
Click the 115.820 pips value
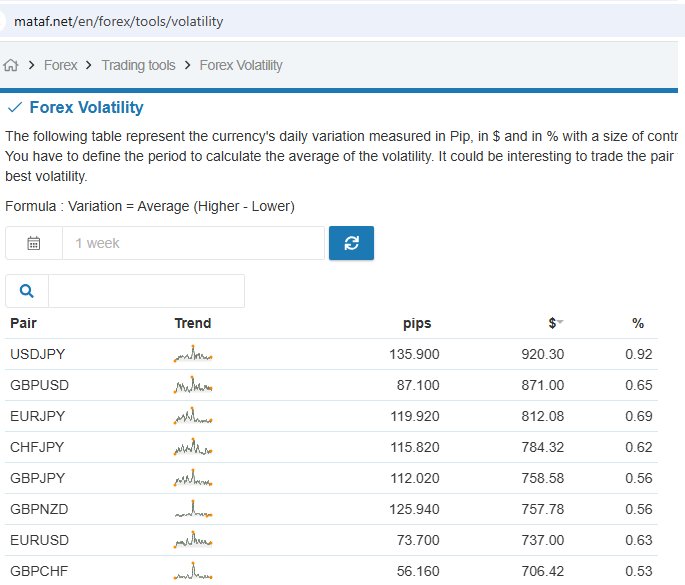pyautogui.click(x=415, y=447)
